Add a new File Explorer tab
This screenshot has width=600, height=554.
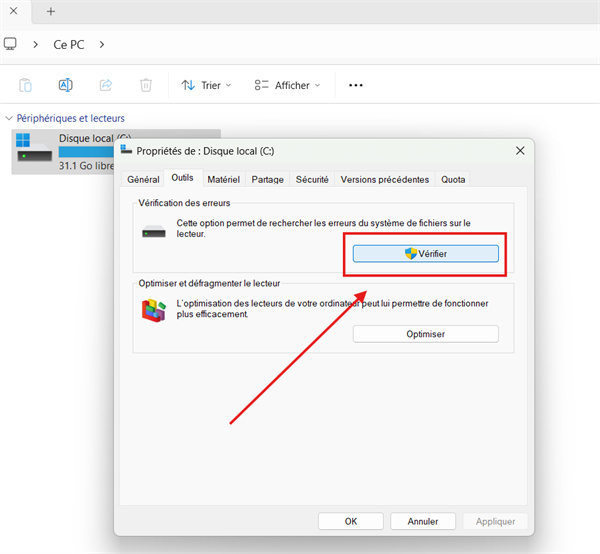click(51, 11)
